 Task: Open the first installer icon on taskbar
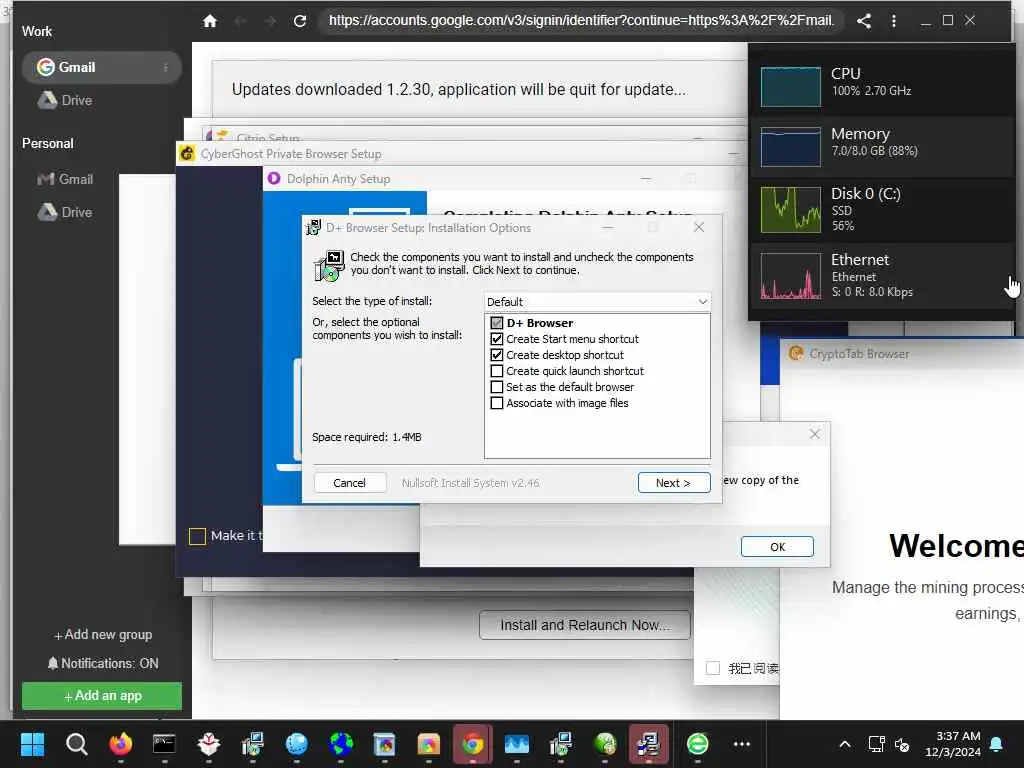(x=253, y=744)
